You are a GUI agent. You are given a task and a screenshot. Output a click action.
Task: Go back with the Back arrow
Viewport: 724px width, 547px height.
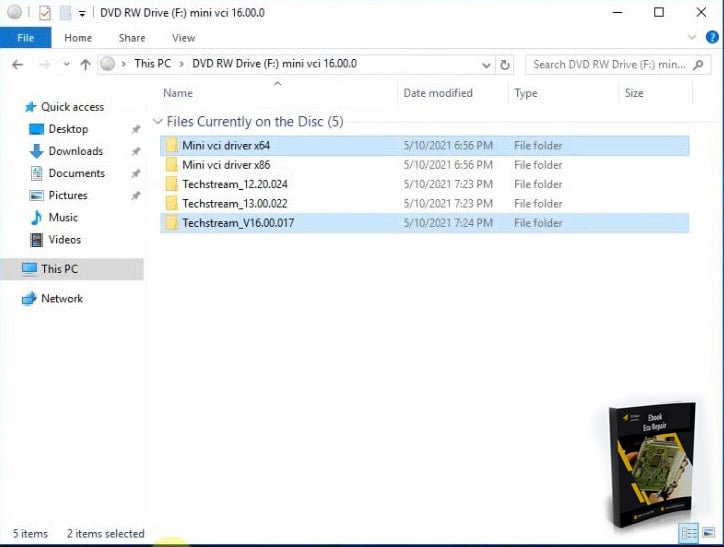point(18,65)
